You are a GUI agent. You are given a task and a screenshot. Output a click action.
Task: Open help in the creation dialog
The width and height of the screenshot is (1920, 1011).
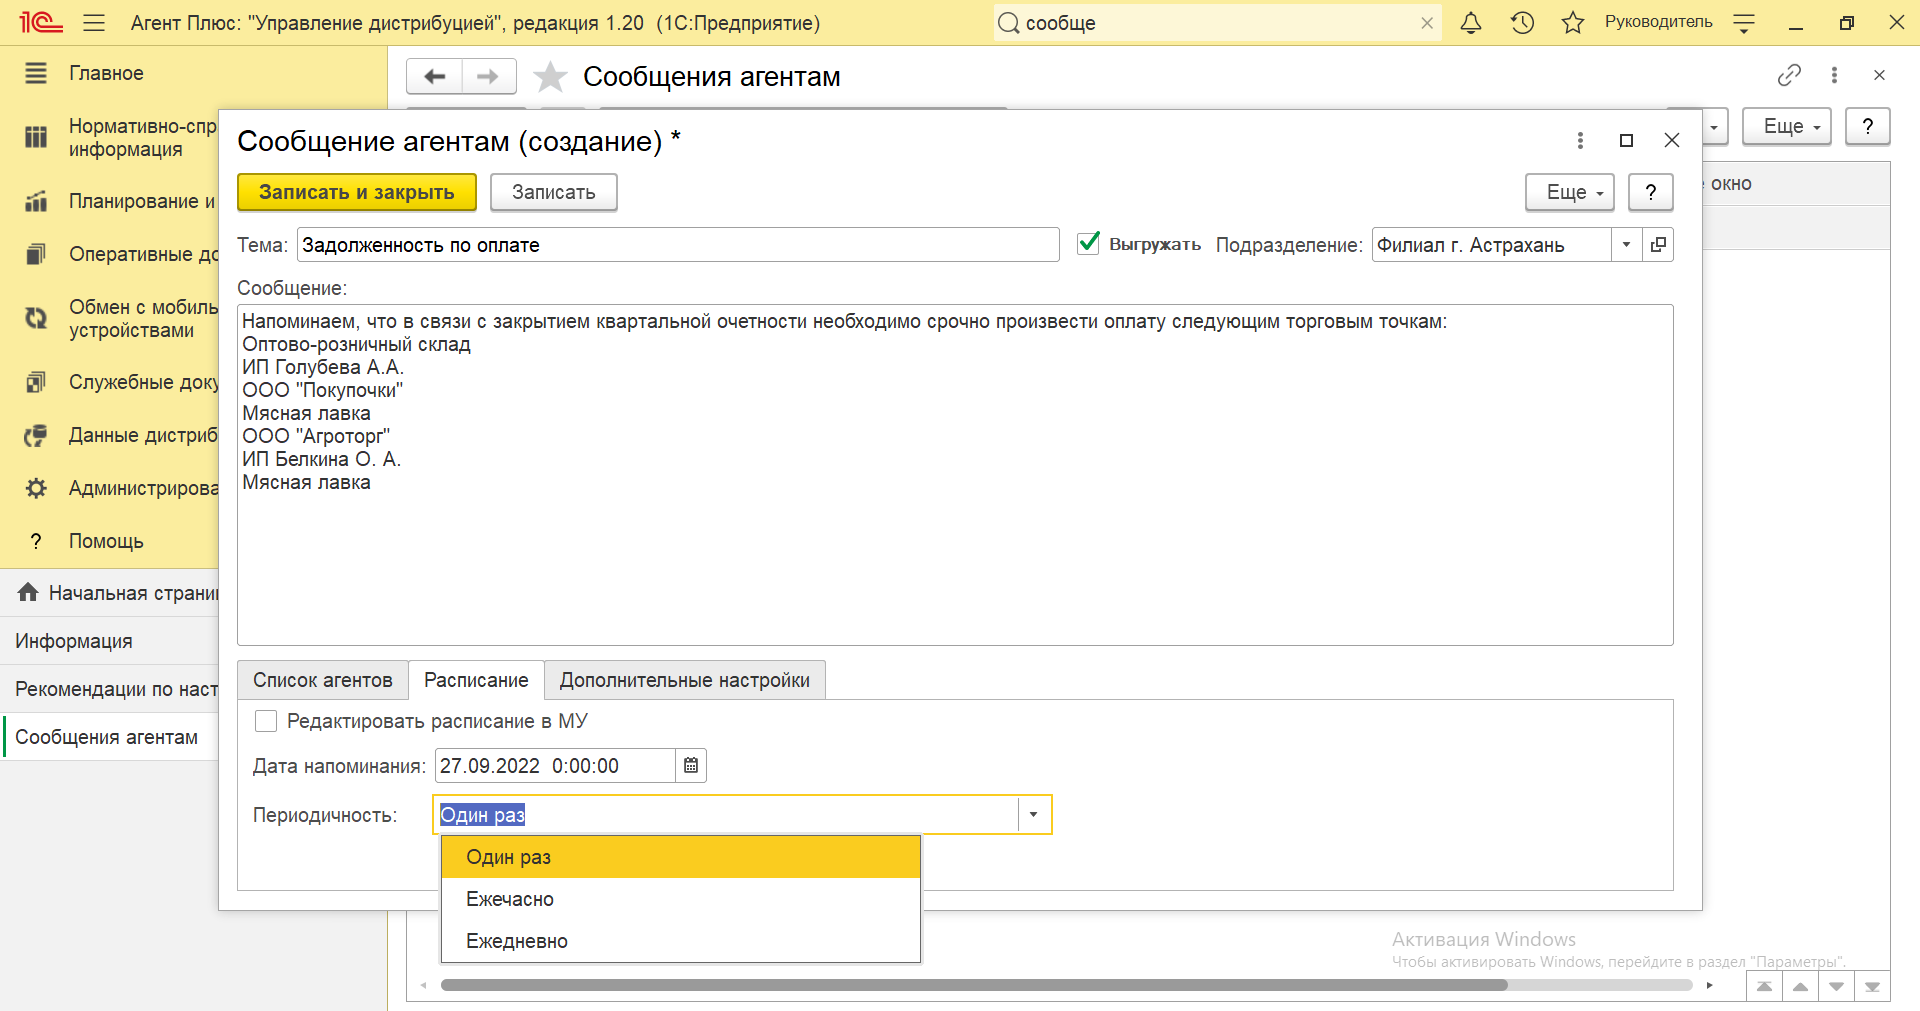tap(1651, 192)
